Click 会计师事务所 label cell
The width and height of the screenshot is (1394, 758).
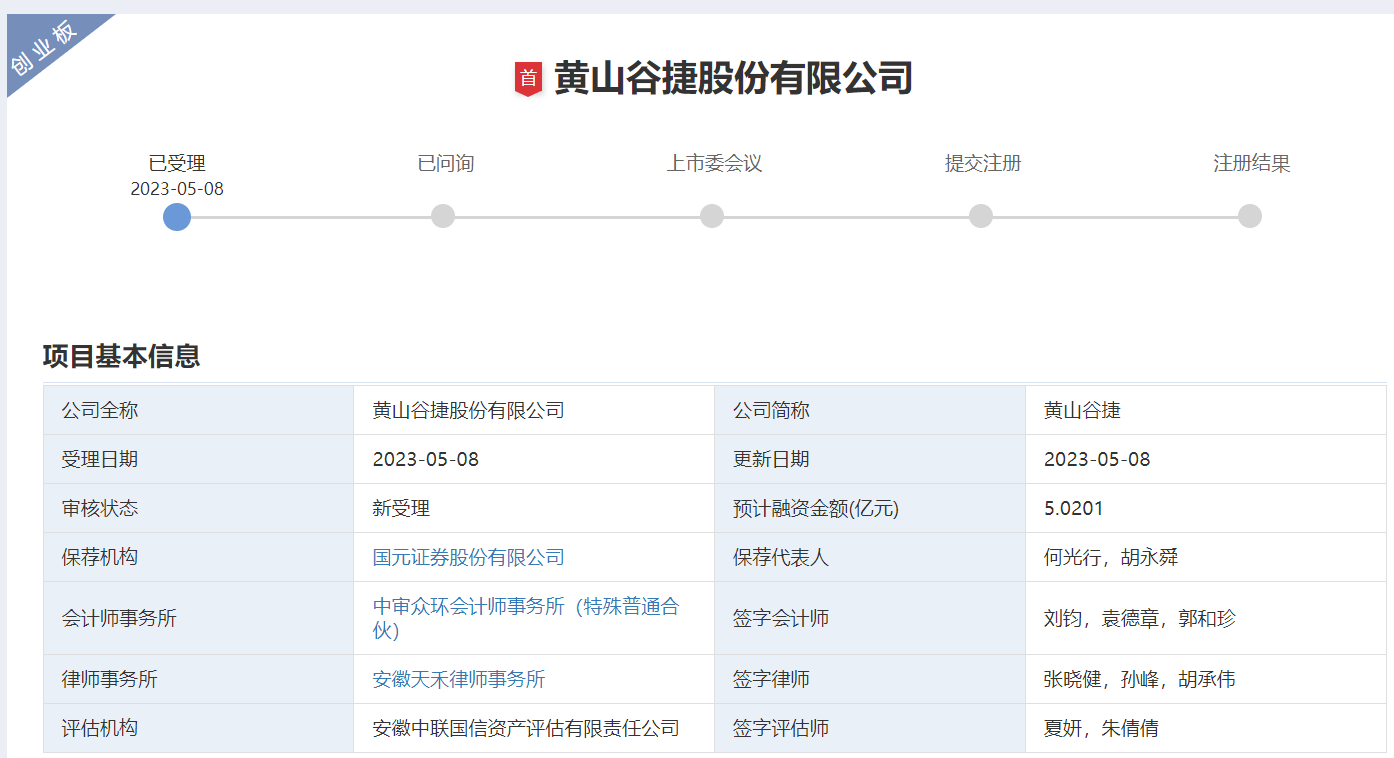198,618
